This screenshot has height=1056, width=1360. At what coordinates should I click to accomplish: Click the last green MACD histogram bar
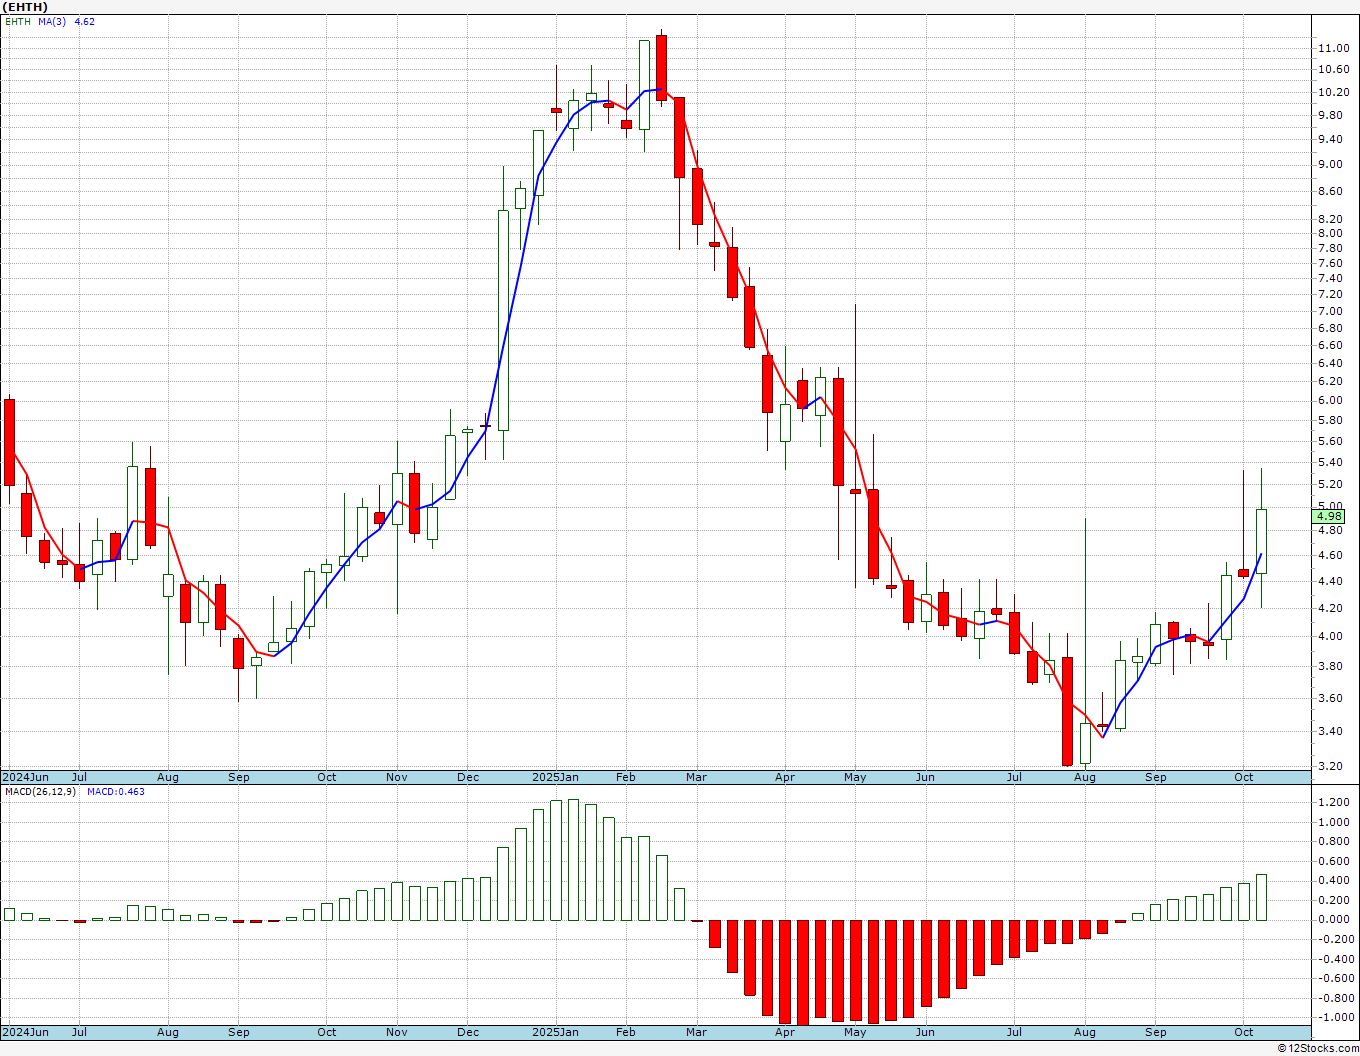pos(1261,897)
